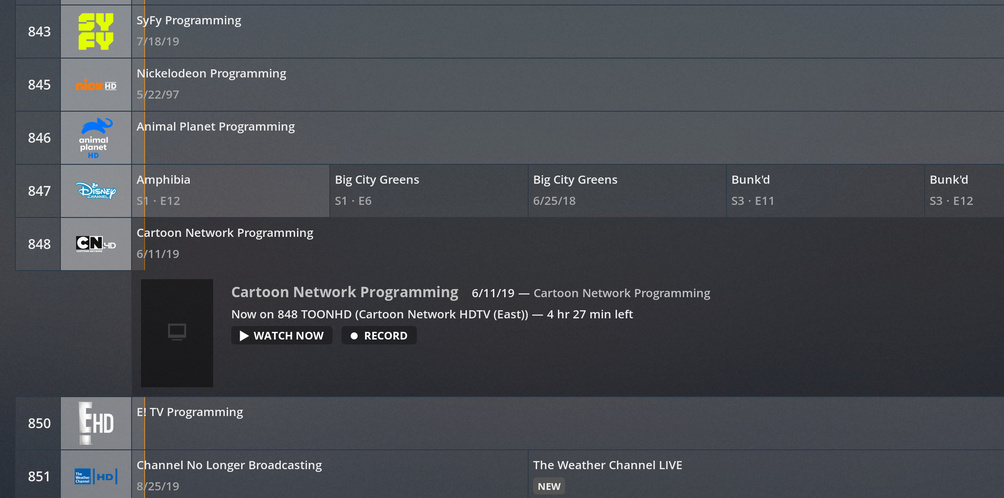Screen dimensions: 1004x498
Task: Expand E! TV Programming listing details
Action: pos(566,422)
